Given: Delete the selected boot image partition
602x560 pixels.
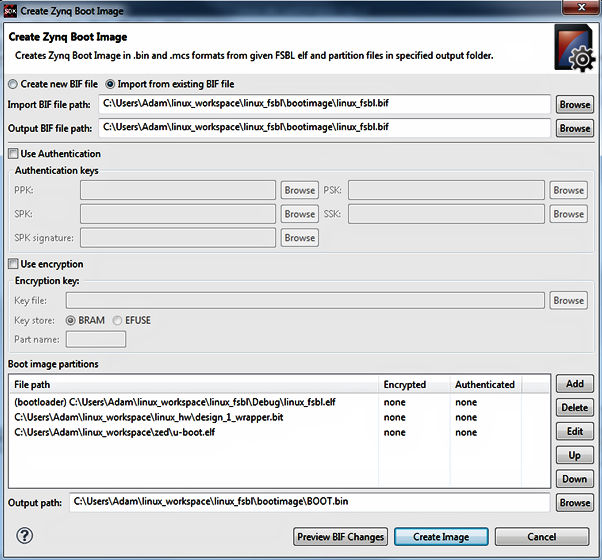Looking at the screenshot, I should [x=575, y=408].
